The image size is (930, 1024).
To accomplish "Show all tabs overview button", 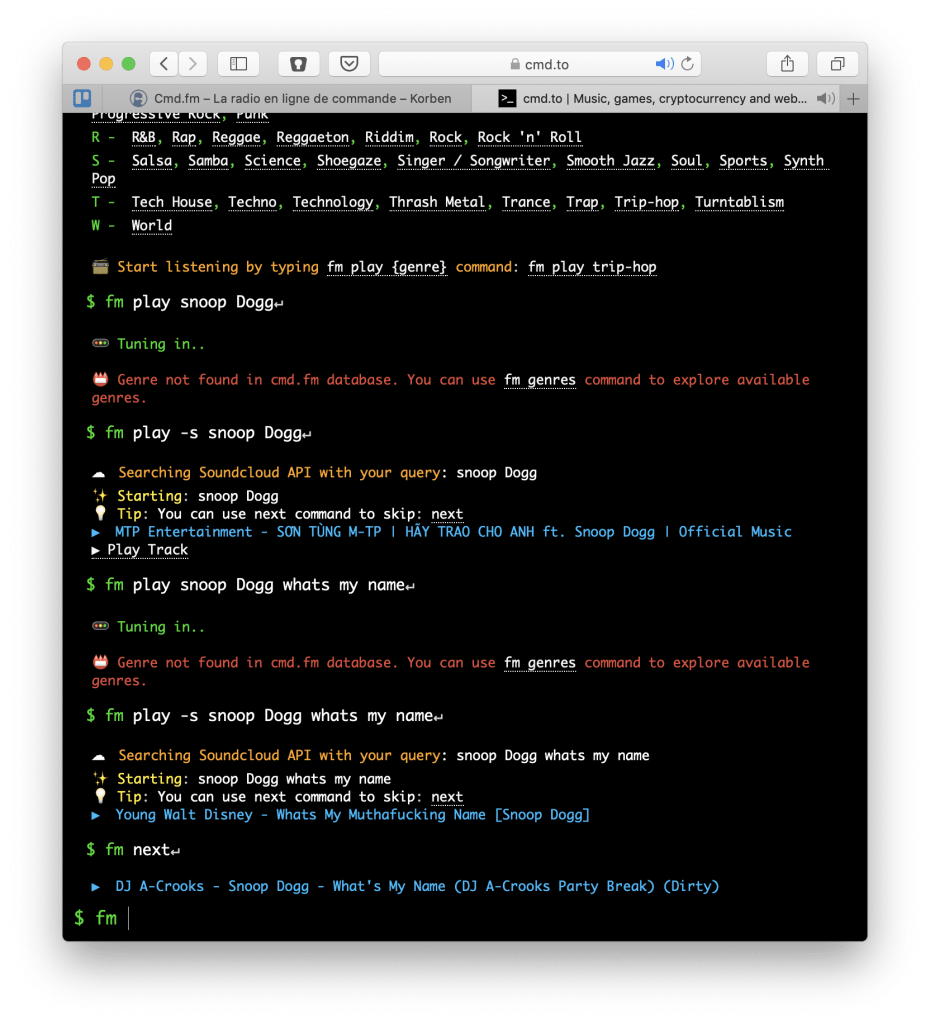I will click(837, 63).
